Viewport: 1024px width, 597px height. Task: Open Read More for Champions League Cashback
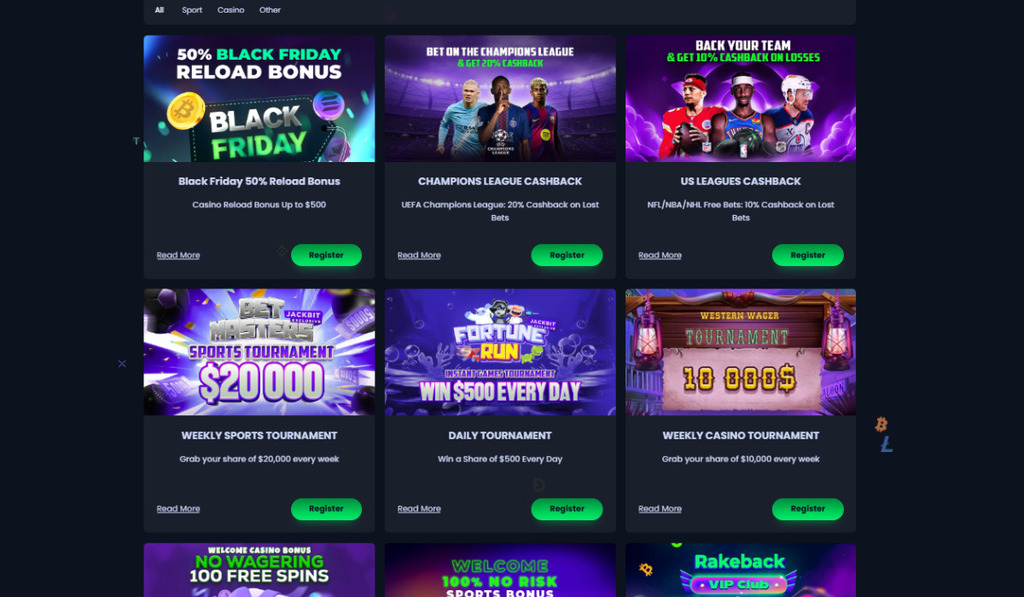(x=419, y=255)
